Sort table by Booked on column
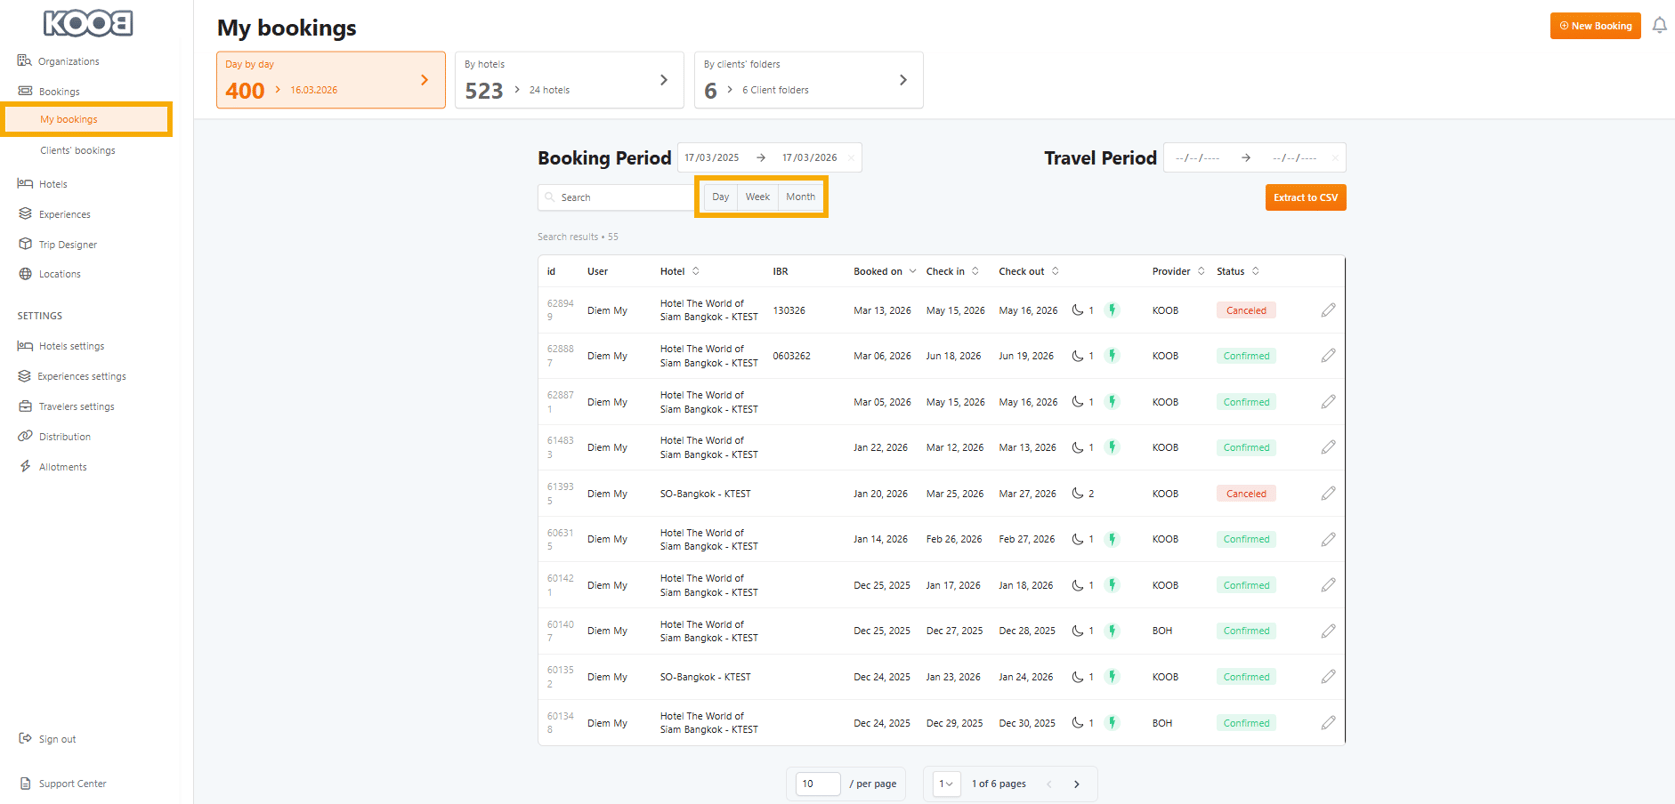 (912, 271)
